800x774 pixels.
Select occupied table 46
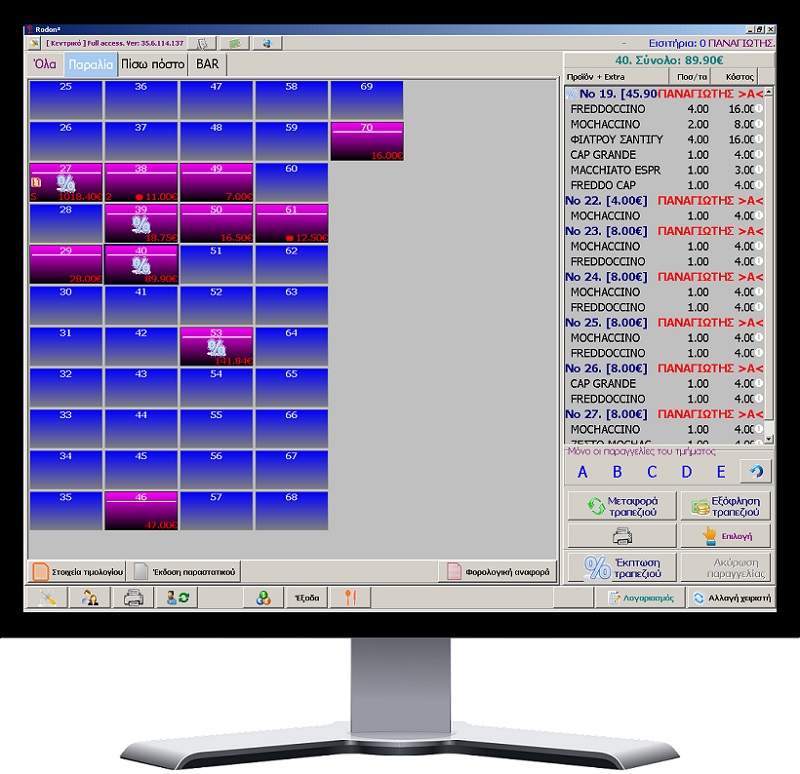pos(141,510)
